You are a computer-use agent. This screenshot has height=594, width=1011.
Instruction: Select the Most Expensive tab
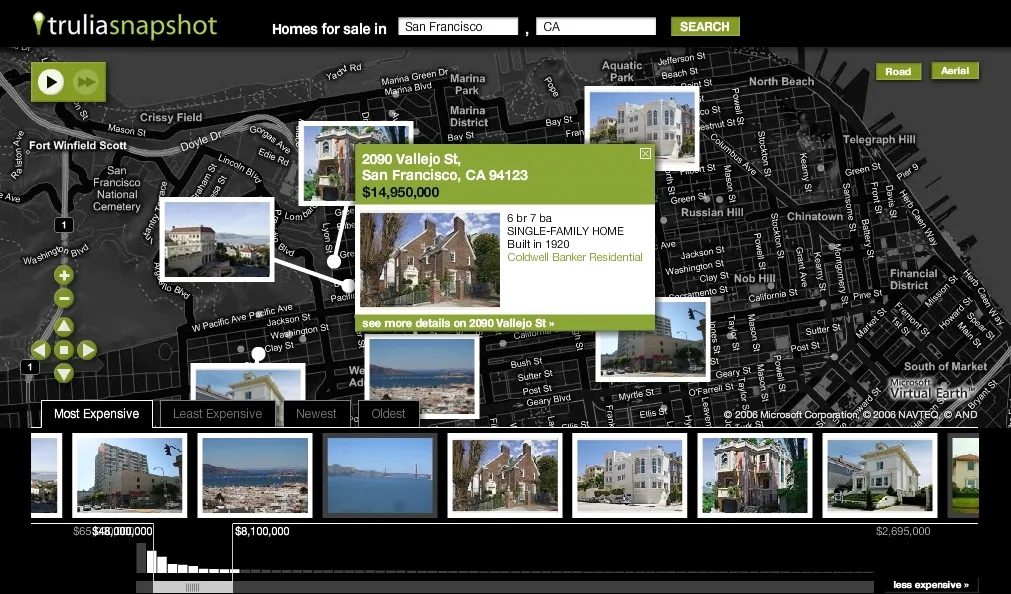(97, 414)
